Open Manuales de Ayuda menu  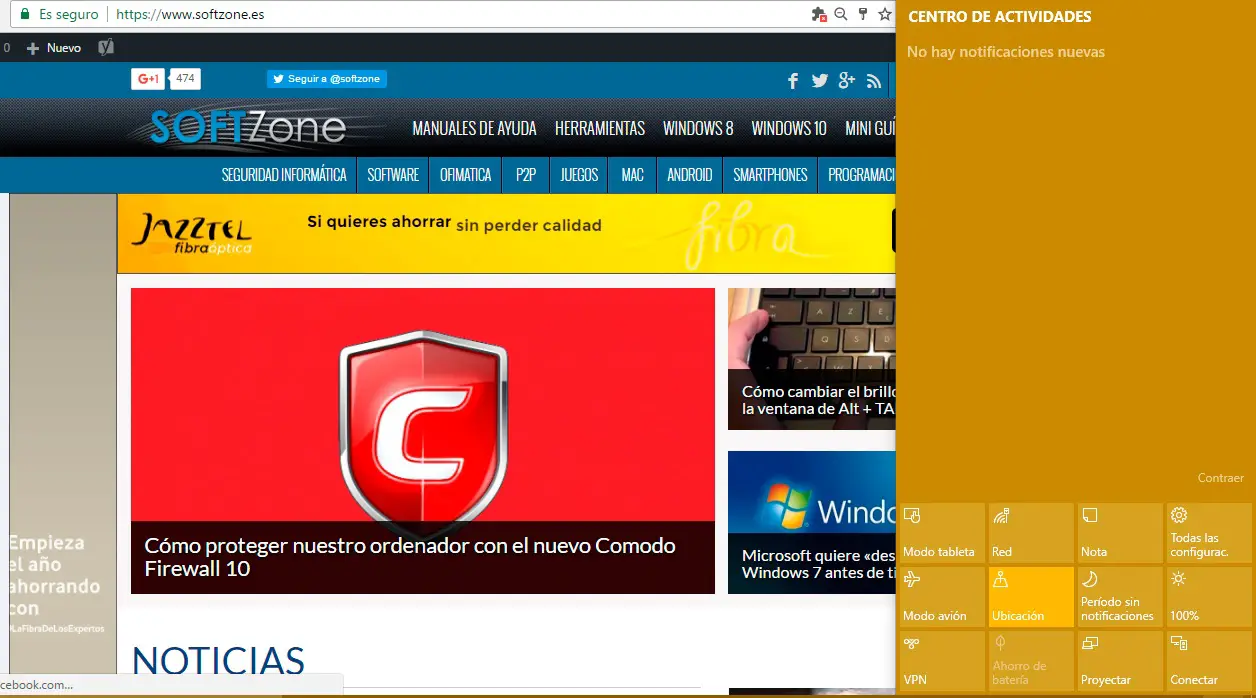(474, 128)
